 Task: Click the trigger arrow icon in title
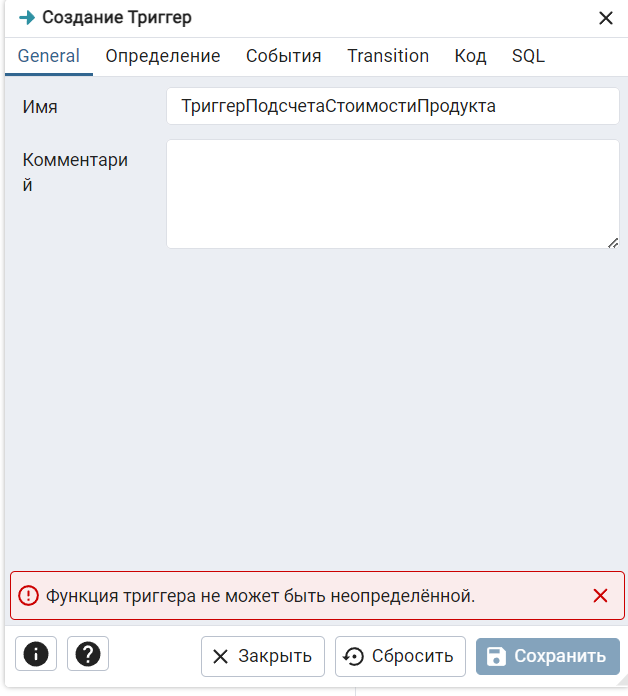click(x=27, y=18)
